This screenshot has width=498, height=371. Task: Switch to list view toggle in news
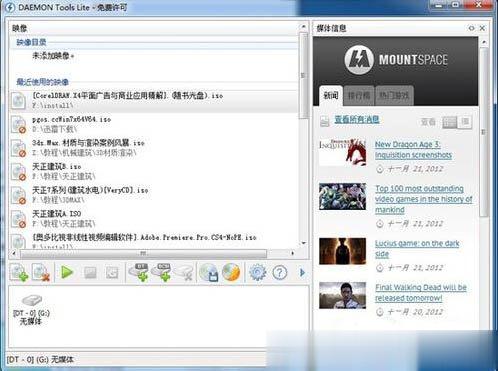tap(449, 122)
